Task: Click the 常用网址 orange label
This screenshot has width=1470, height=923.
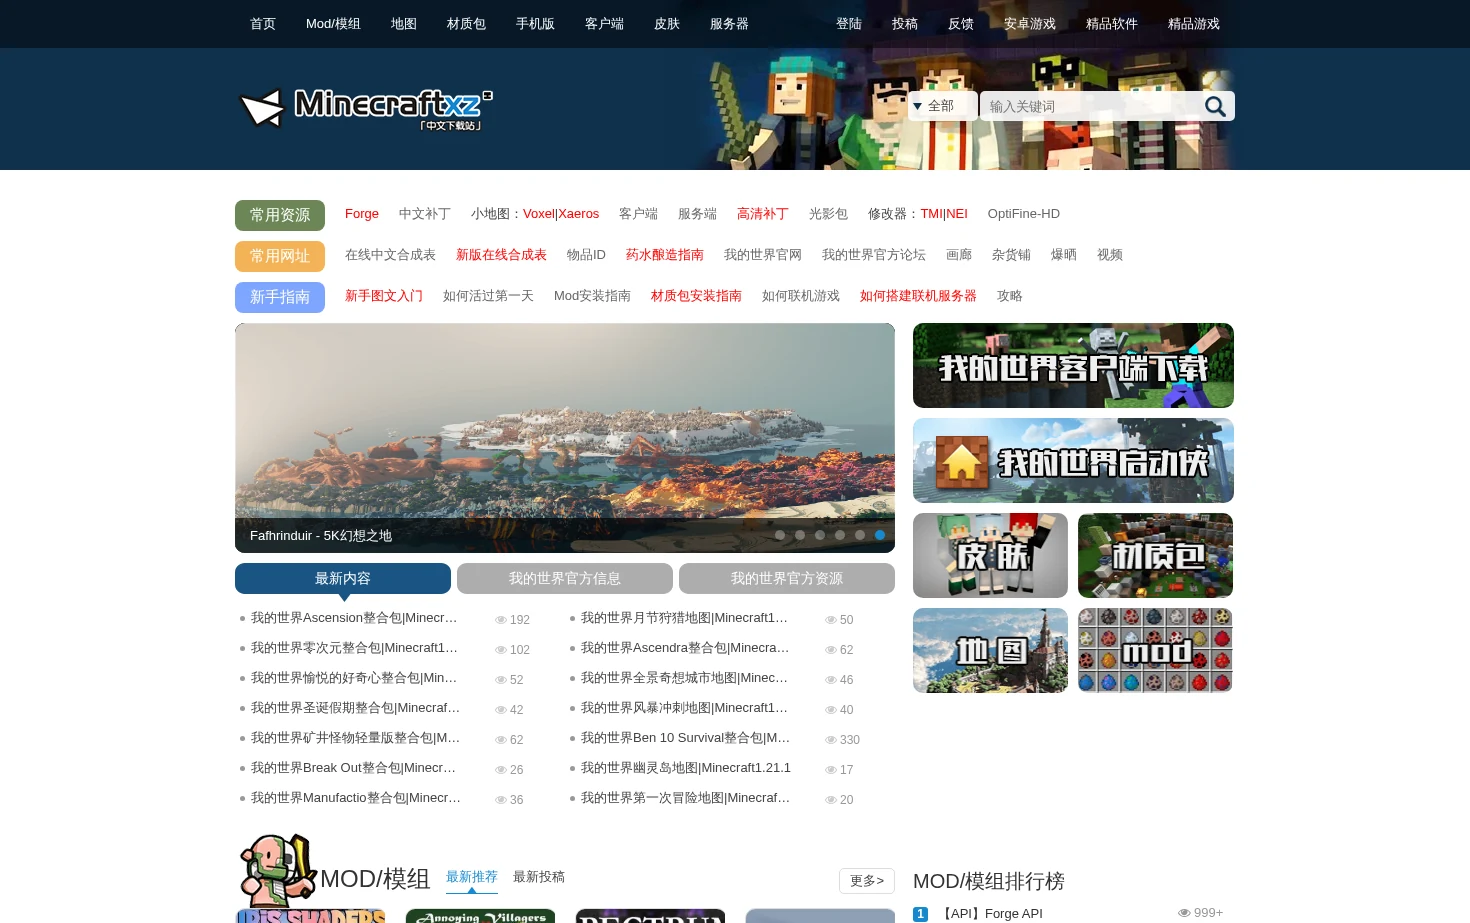Action: tap(280, 256)
